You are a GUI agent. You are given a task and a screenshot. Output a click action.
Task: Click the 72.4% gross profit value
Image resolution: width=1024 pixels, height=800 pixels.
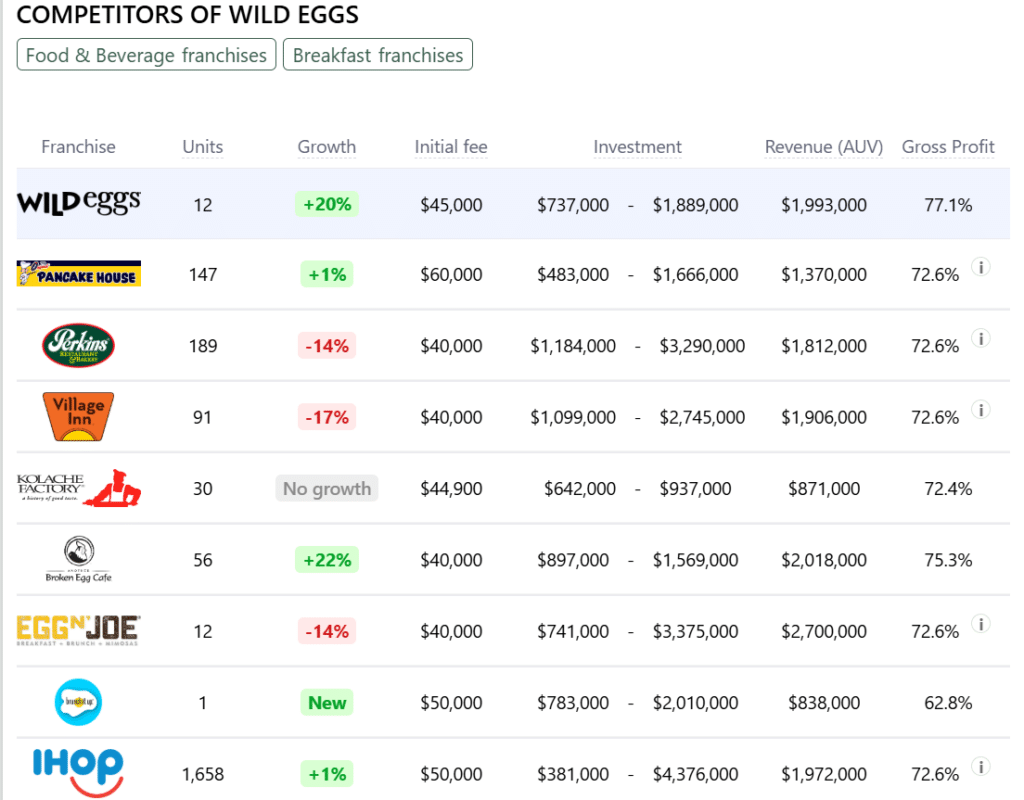coord(948,488)
